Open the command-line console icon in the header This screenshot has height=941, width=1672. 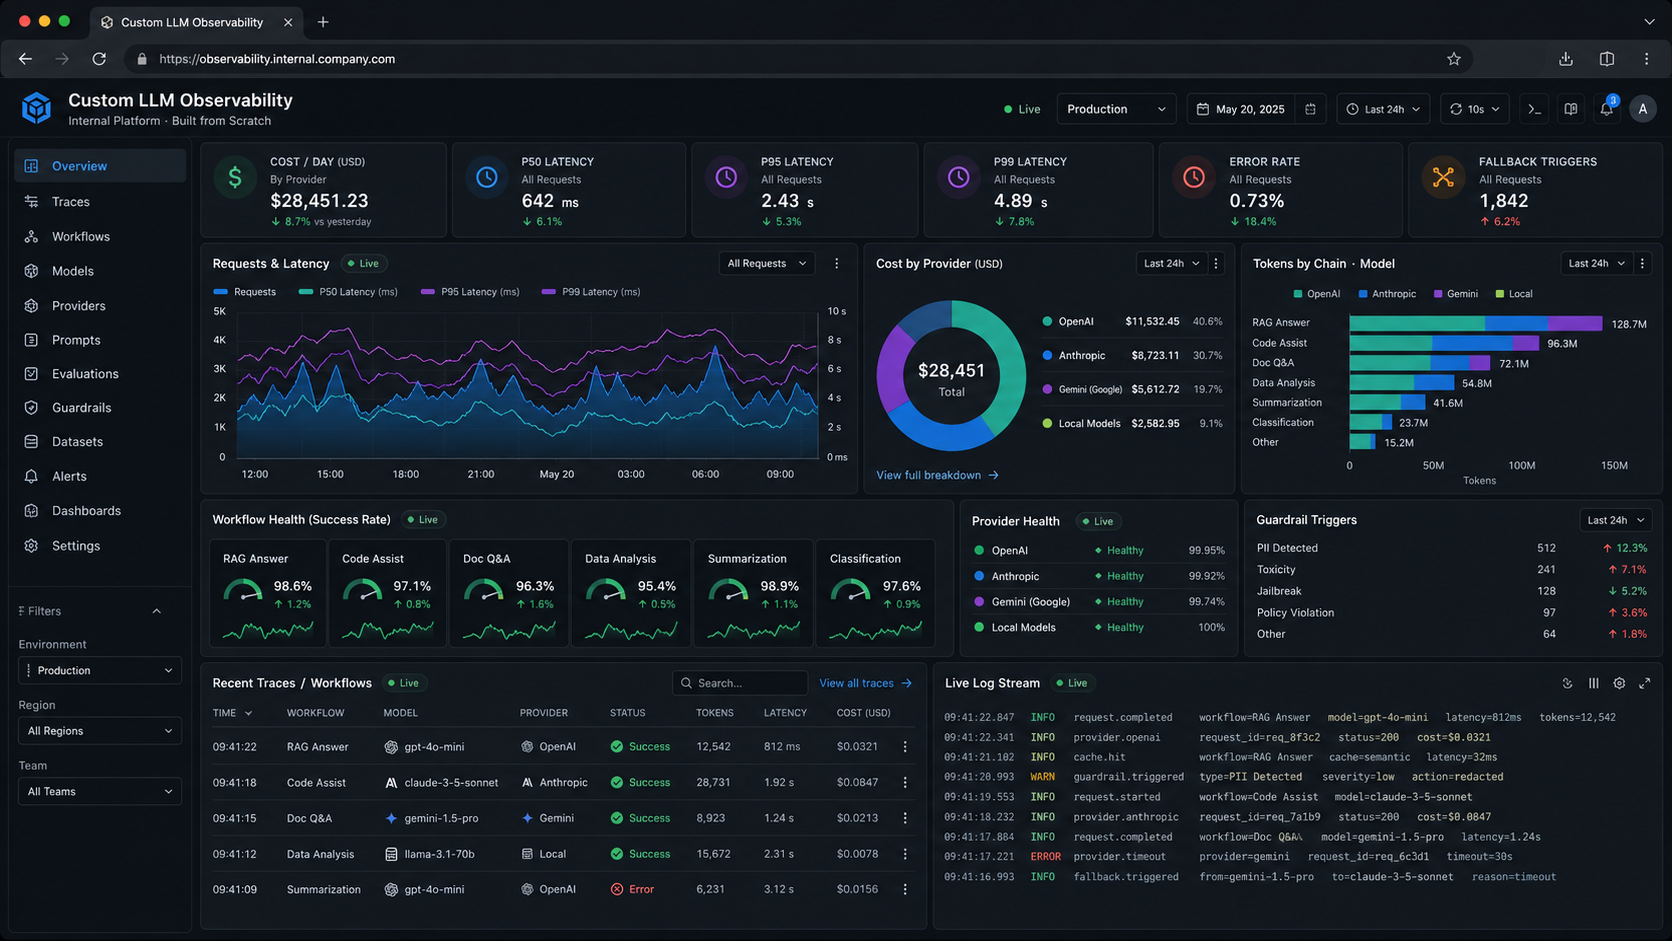(1534, 108)
